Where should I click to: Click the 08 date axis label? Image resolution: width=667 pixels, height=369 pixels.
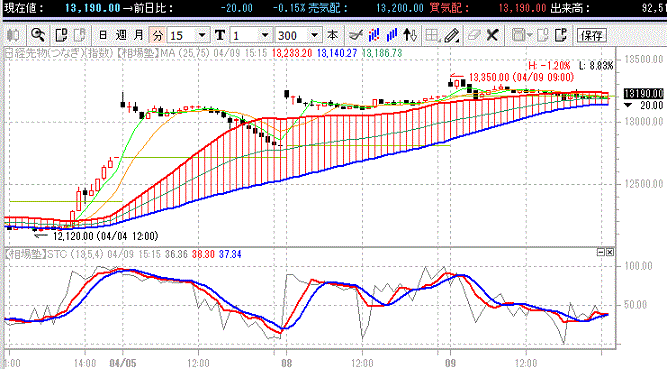[287, 363]
